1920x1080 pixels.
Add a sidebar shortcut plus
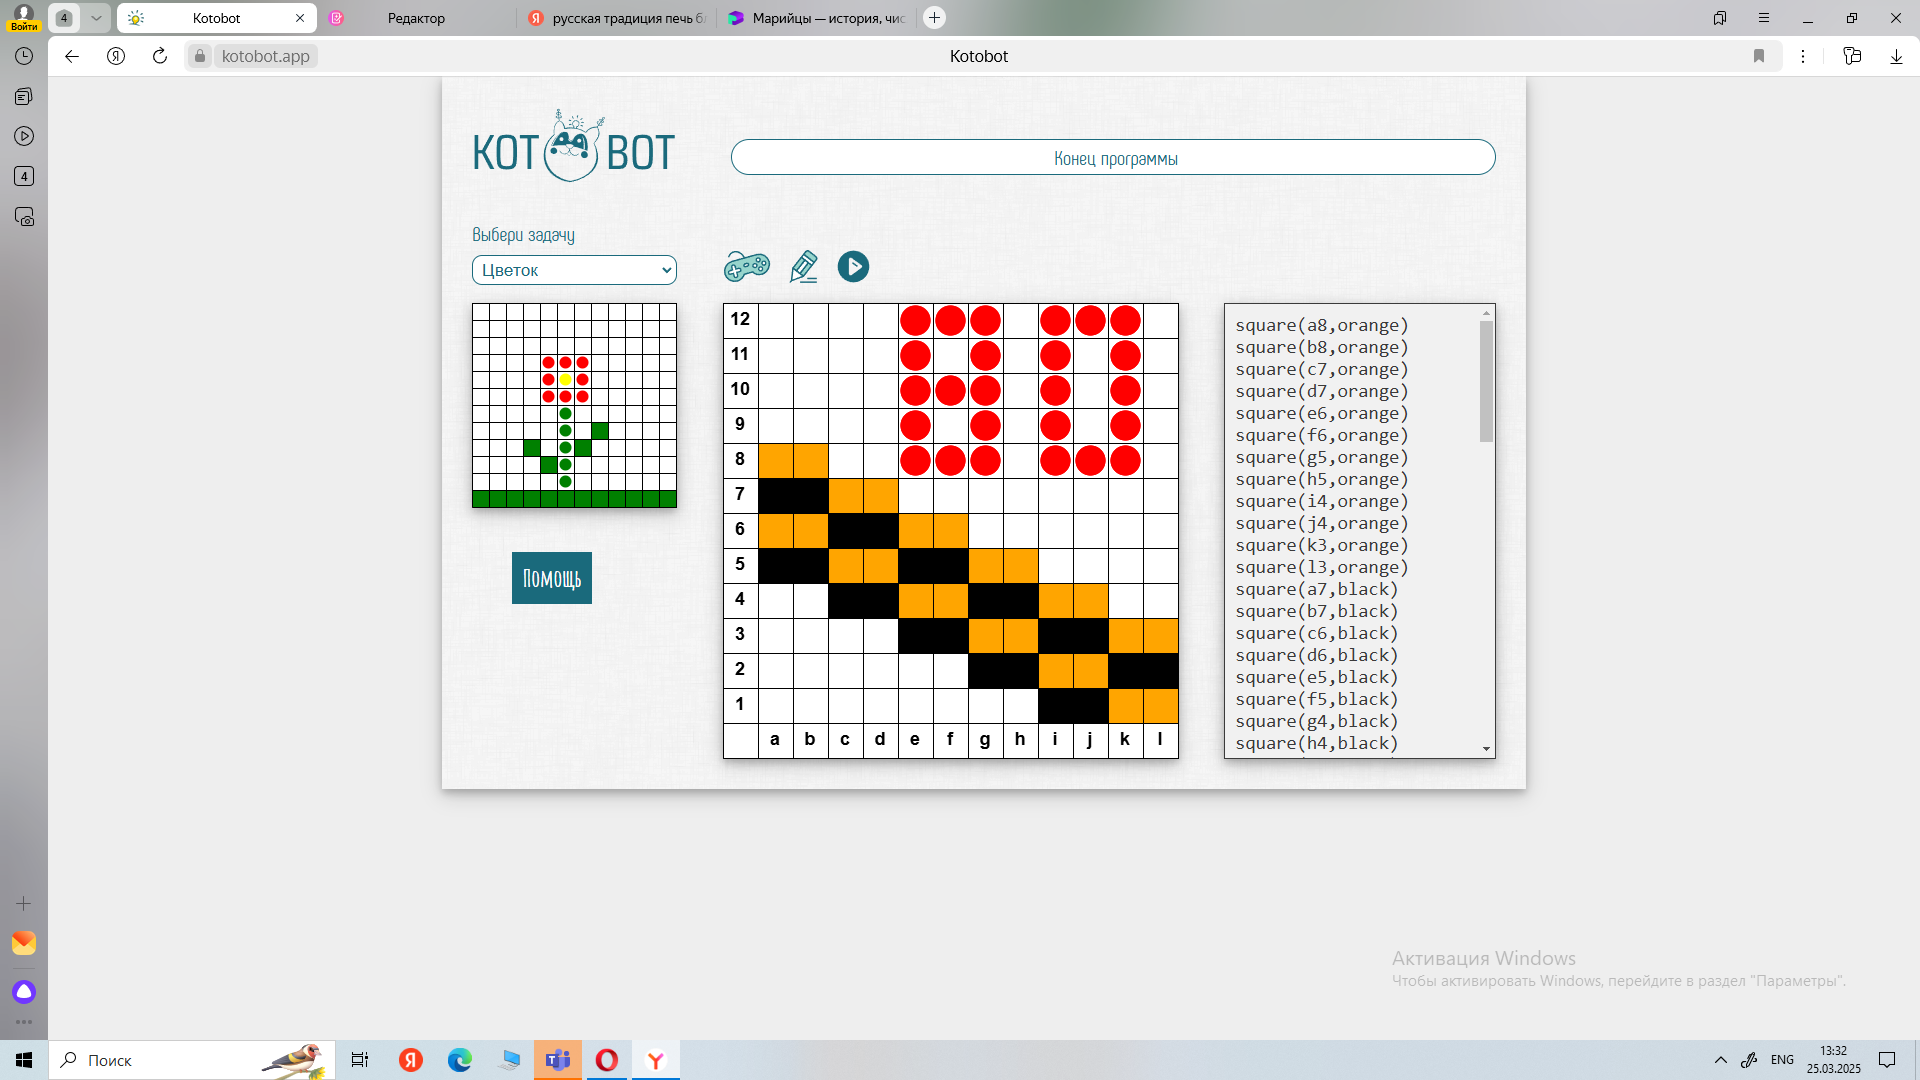click(x=24, y=903)
